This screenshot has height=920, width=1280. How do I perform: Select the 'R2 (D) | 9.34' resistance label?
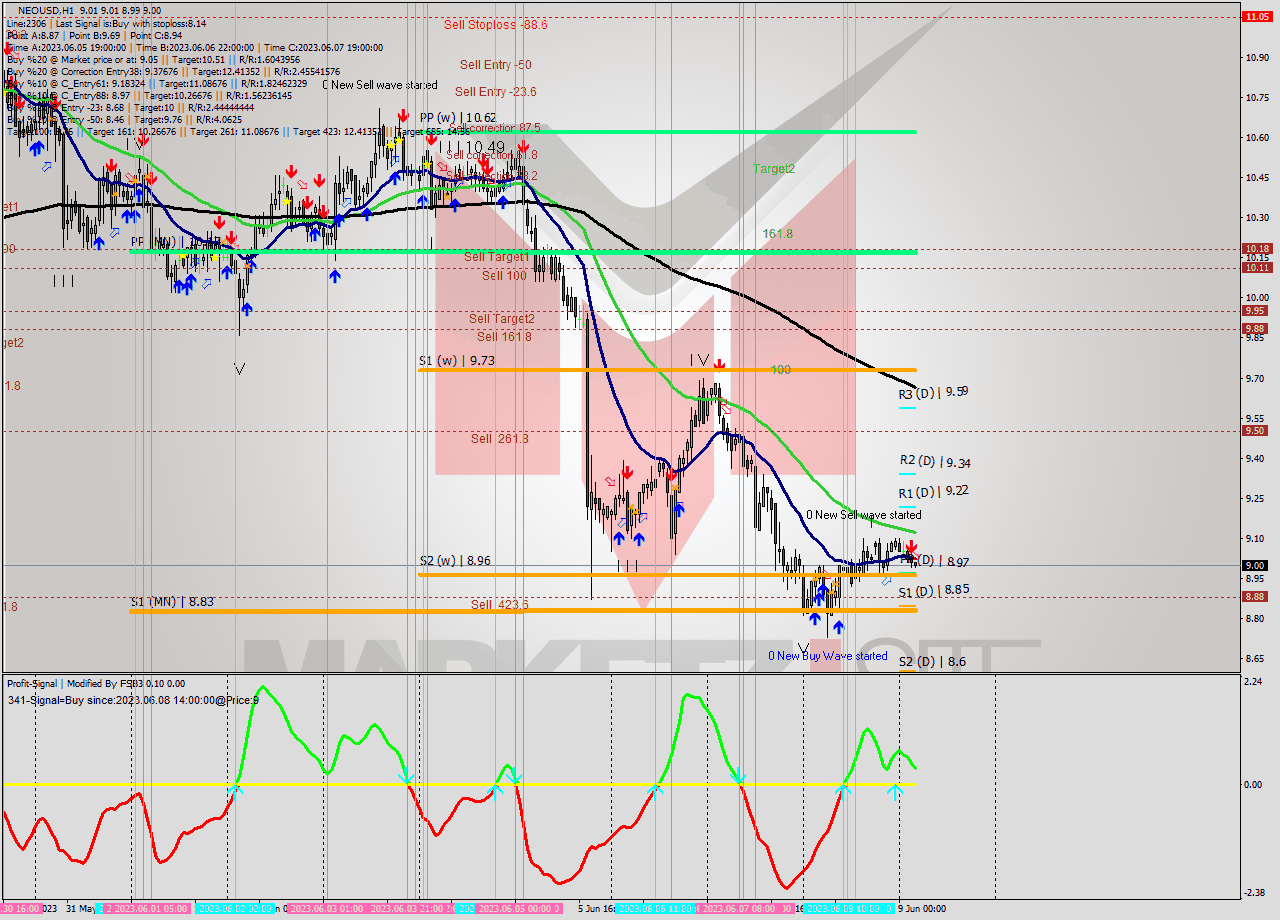click(934, 462)
